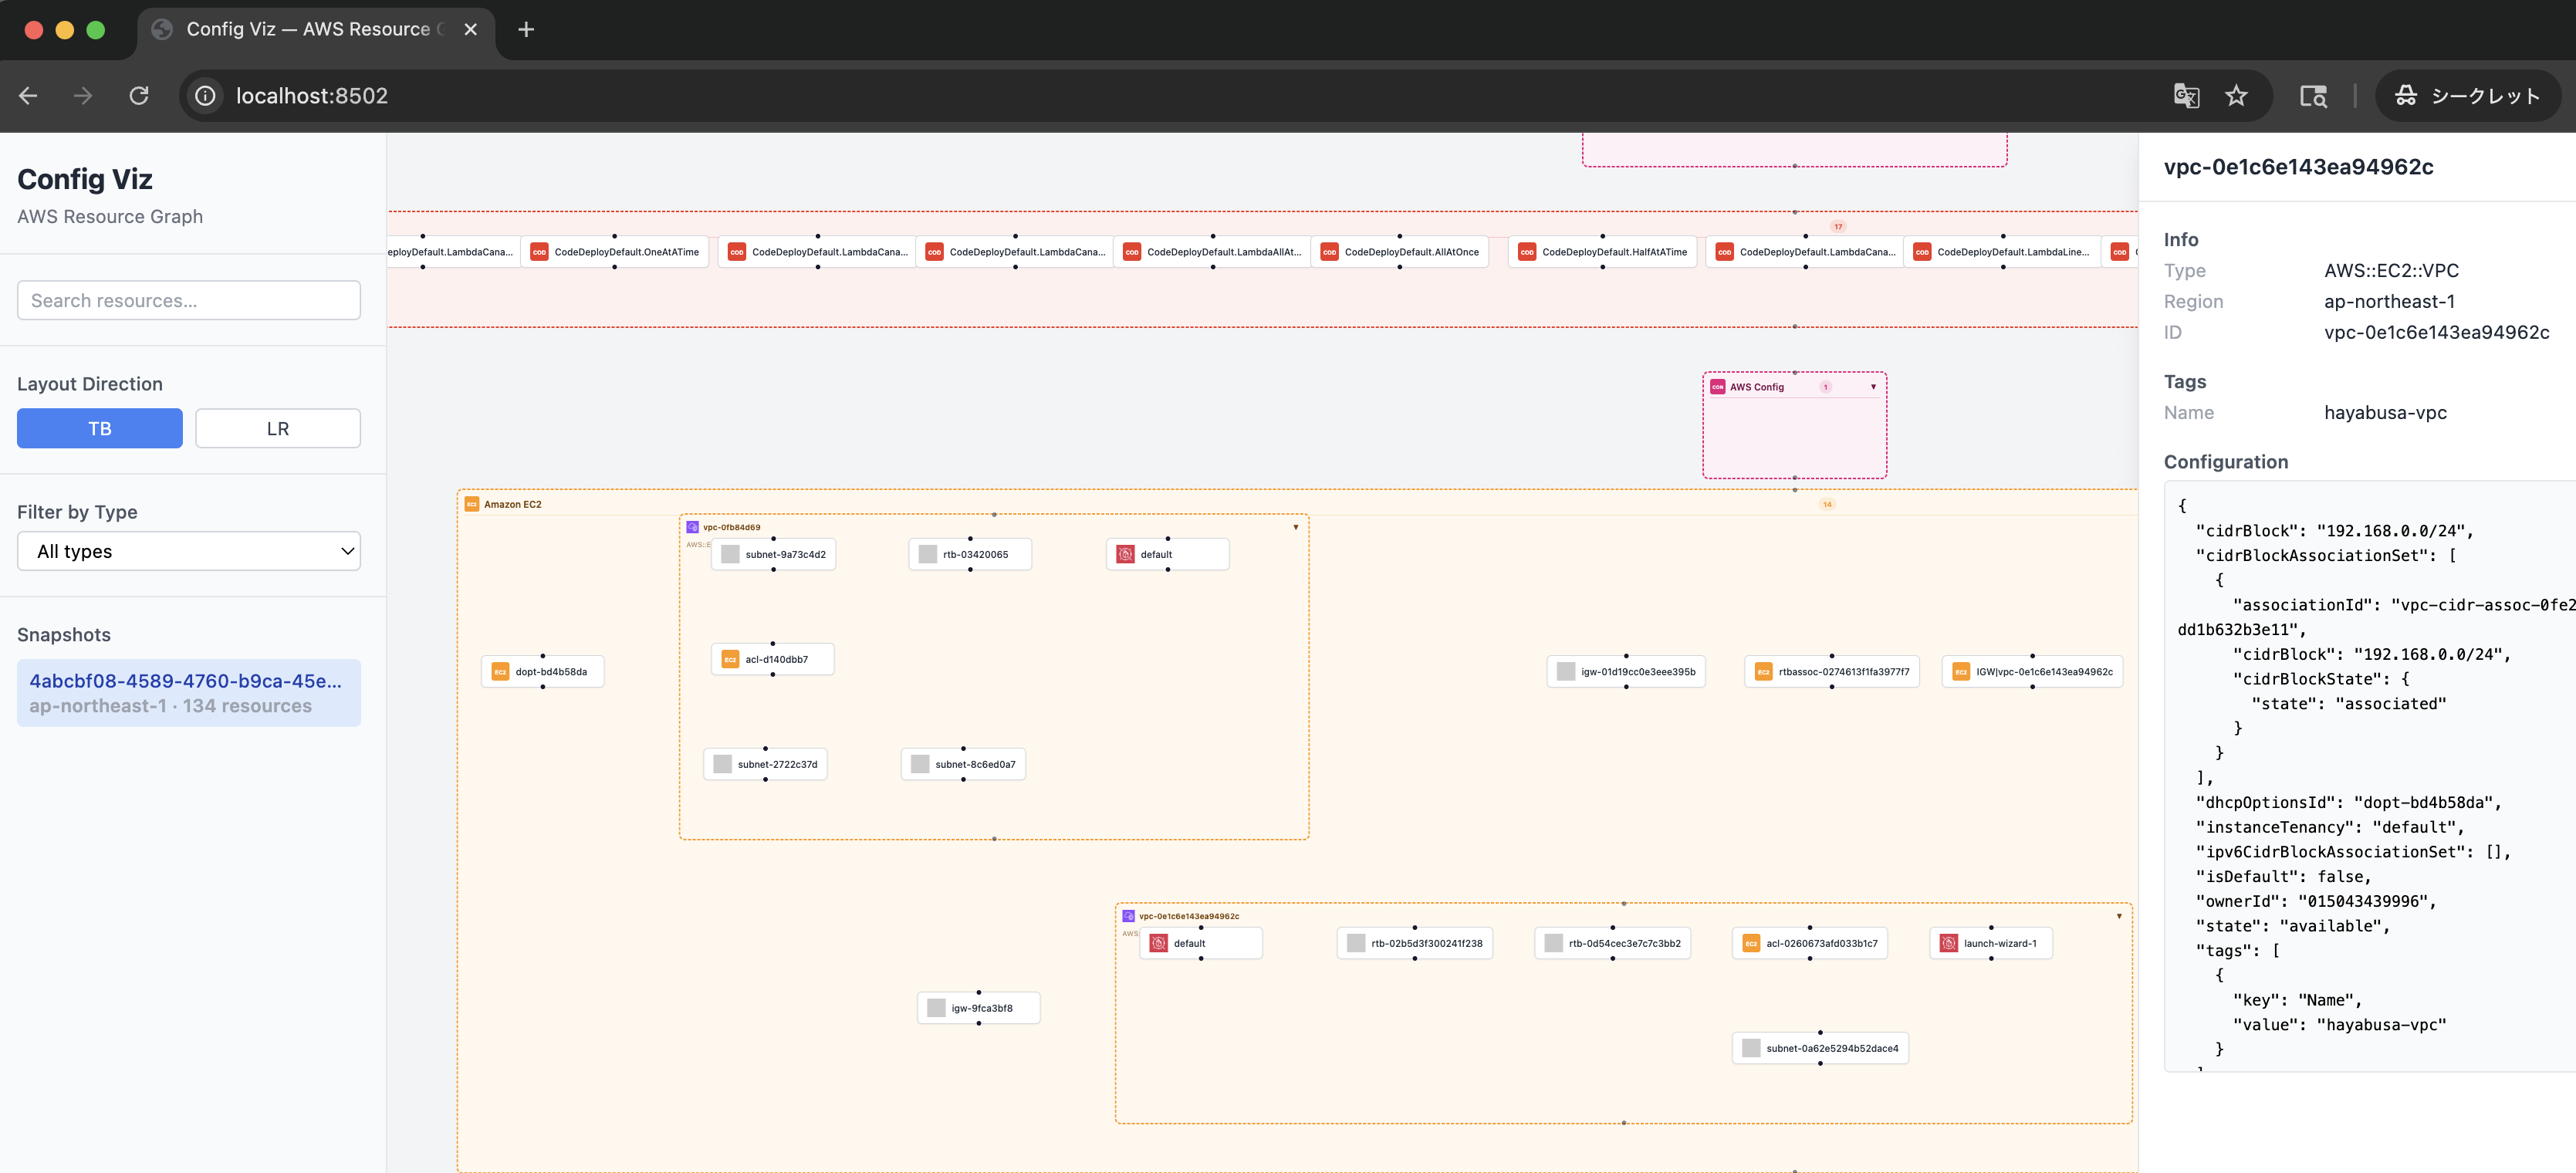The width and height of the screenshot is (2576, 1173).
Task: Click the AWS::EC2::VPC type value
Action: coord(2391,271)
